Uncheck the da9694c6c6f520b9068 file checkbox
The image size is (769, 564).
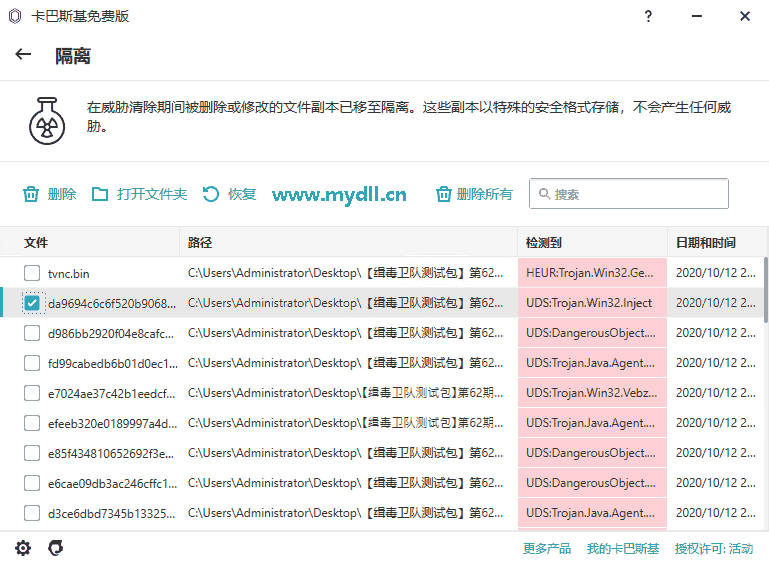point(32,303)
